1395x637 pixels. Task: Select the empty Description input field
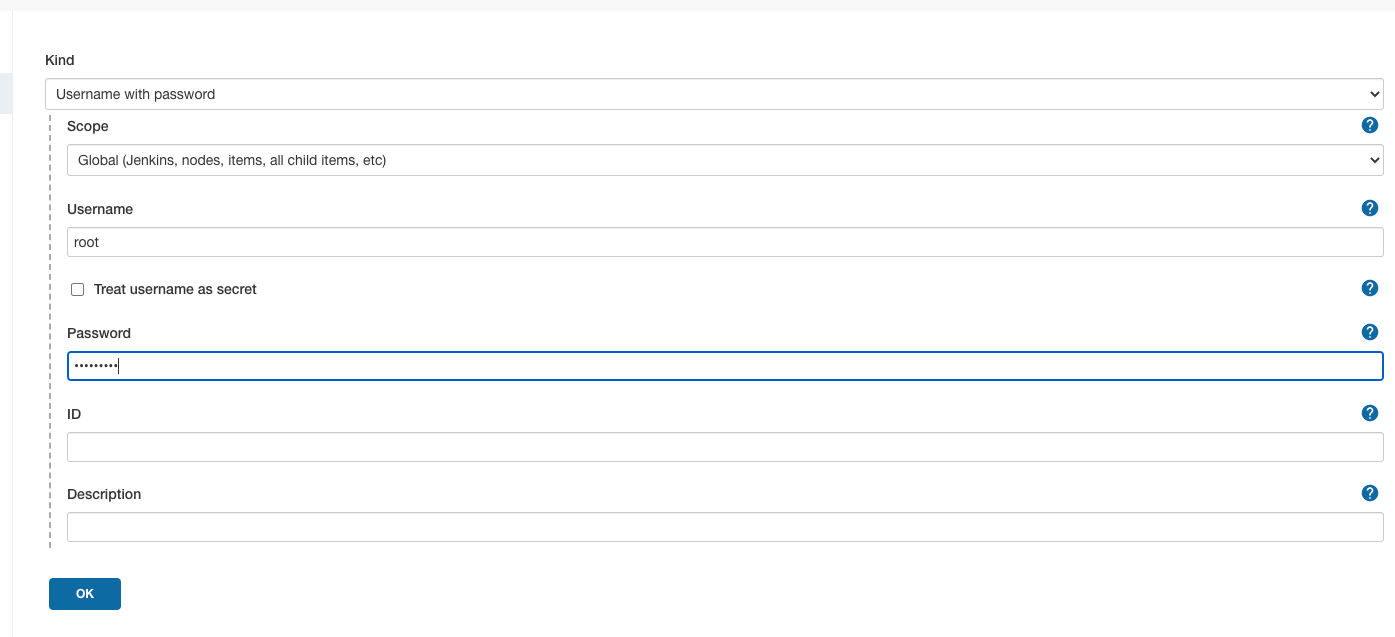724,527
